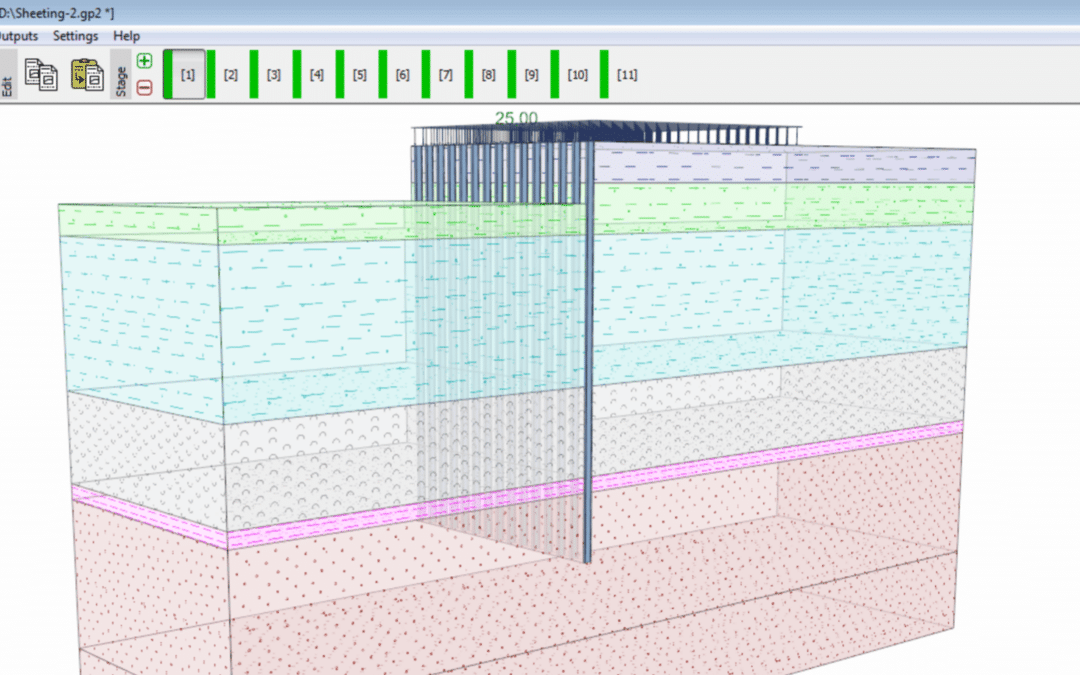Switch to stage [2]
This screenshot has width=1080, height=675.
pos(230,75)
